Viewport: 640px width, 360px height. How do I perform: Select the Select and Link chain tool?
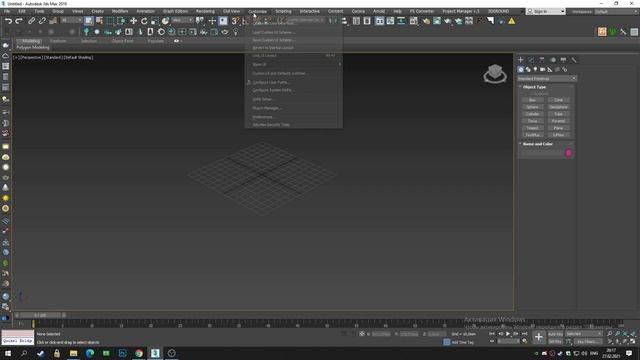(x=31, y=21)
